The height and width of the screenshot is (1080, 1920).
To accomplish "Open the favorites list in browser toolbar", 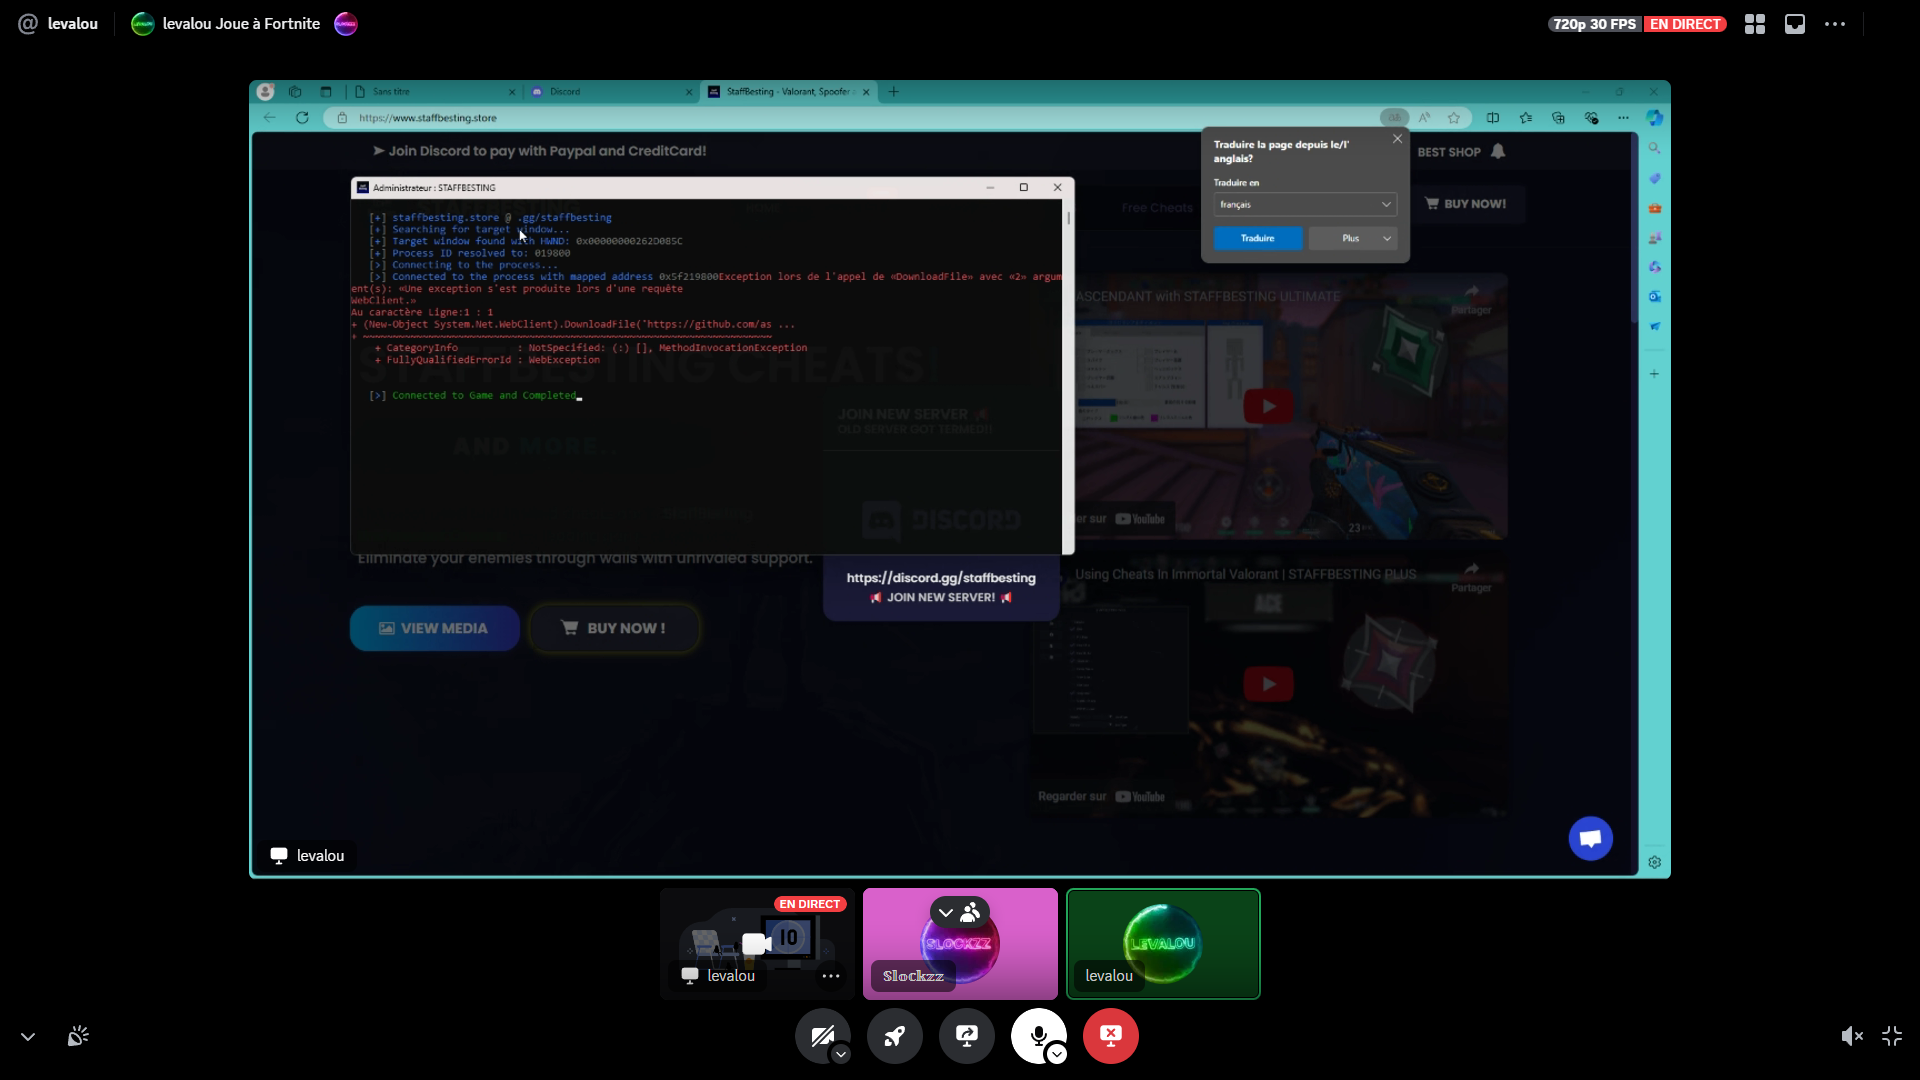I will 1526,118.
